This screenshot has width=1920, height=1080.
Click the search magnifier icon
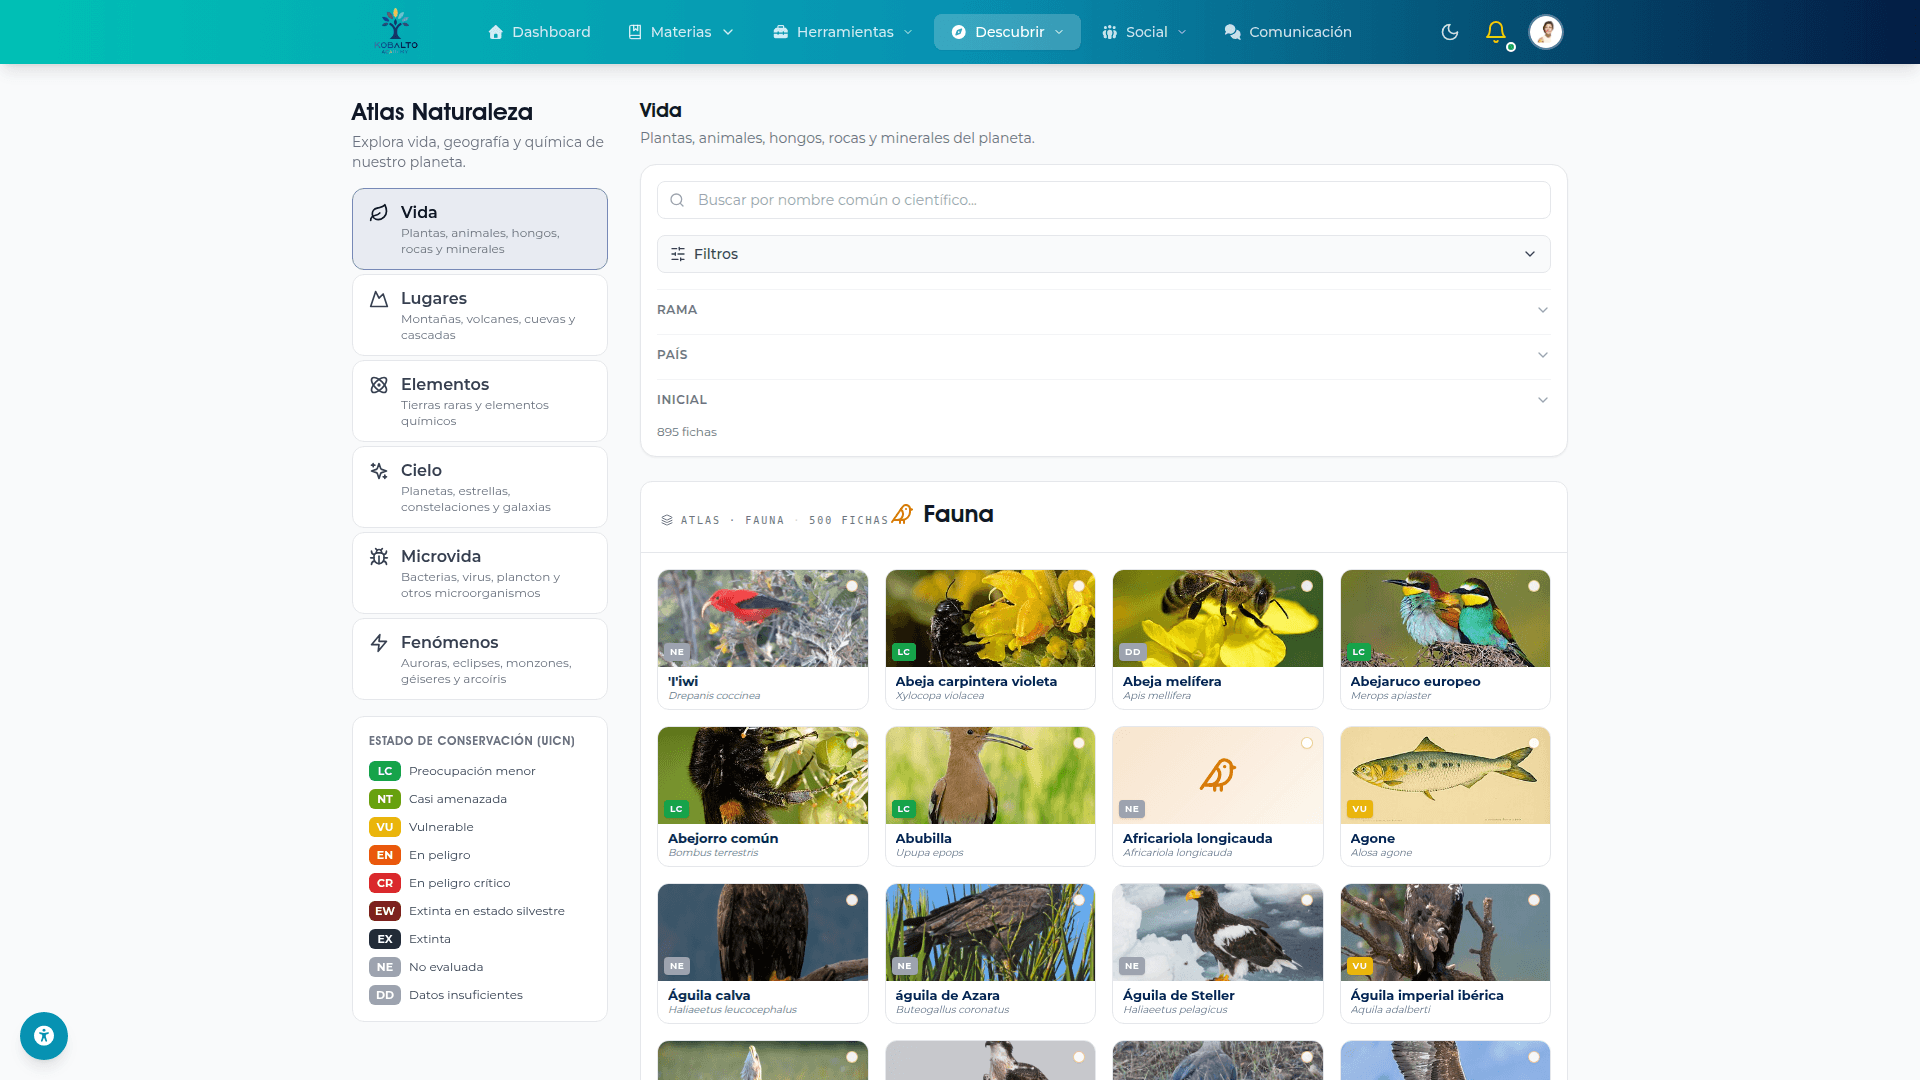click(677, 200)
